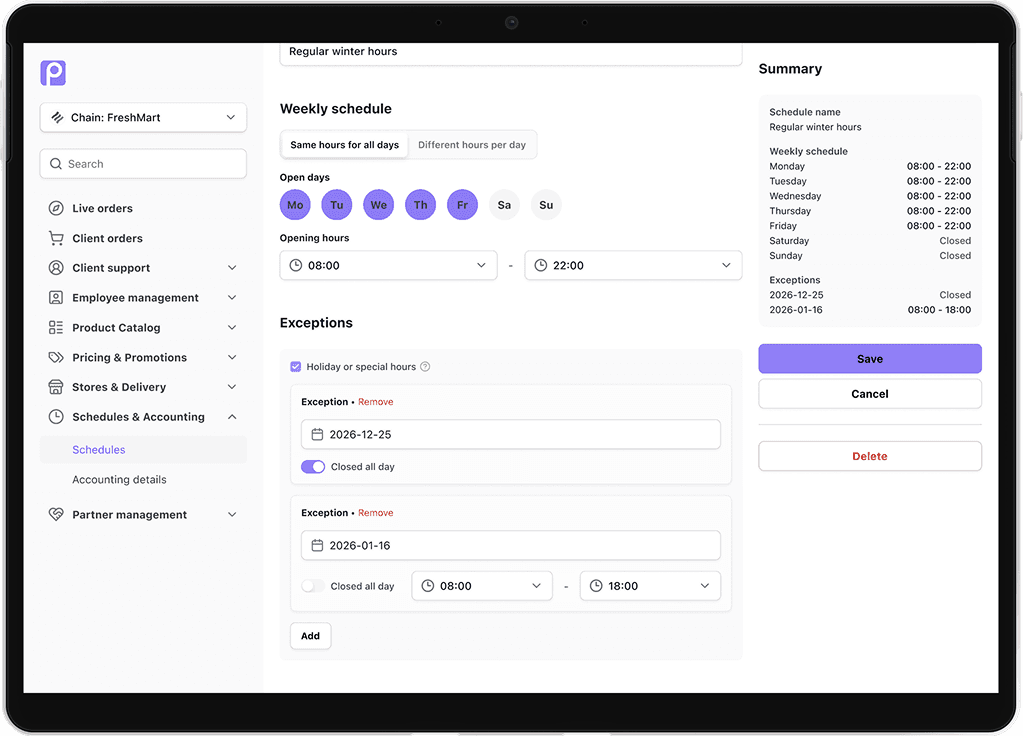This screenshot has height=736, width=1023.
Task: Expand the Product Catalog chevron
Action: tap(232, 328)
